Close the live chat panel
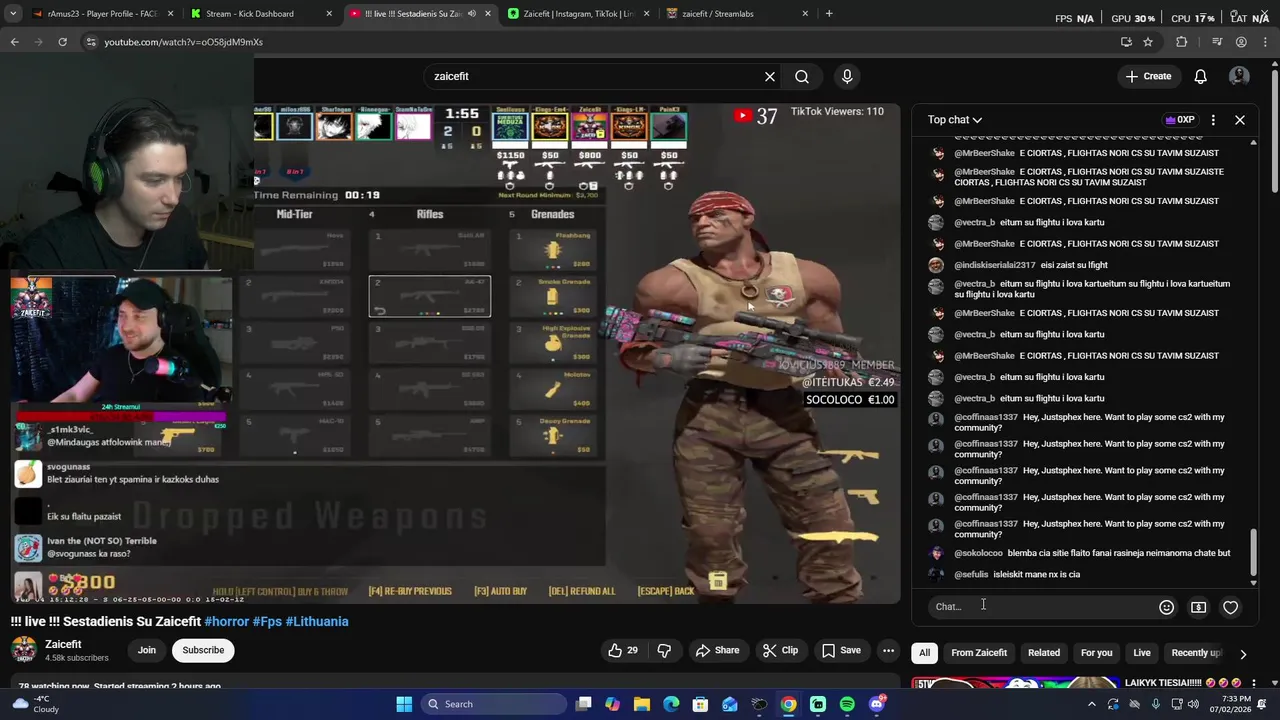Viewport: 1280px width, 720px height. click(1240, 120)
